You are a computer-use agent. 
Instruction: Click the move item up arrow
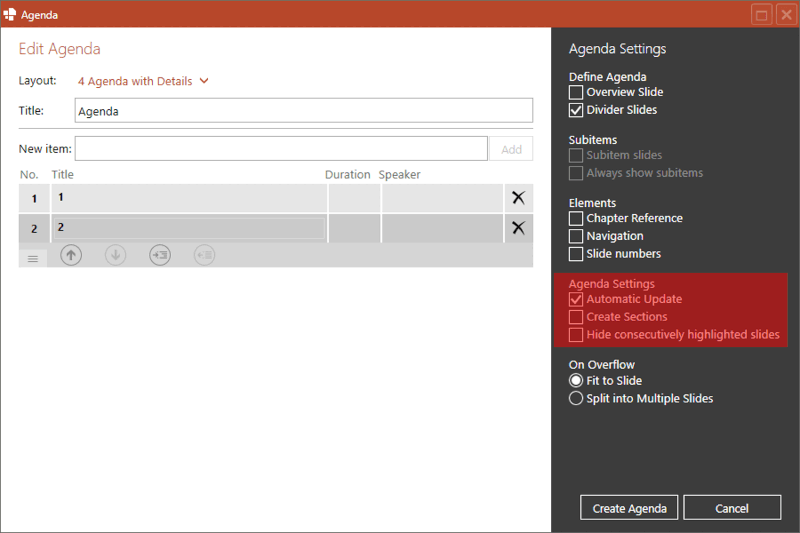click(x=71, y=255)
